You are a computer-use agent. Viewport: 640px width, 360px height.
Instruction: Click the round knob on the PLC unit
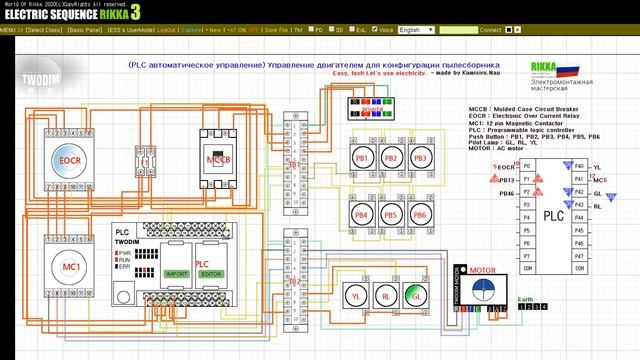tap(123, 296)
